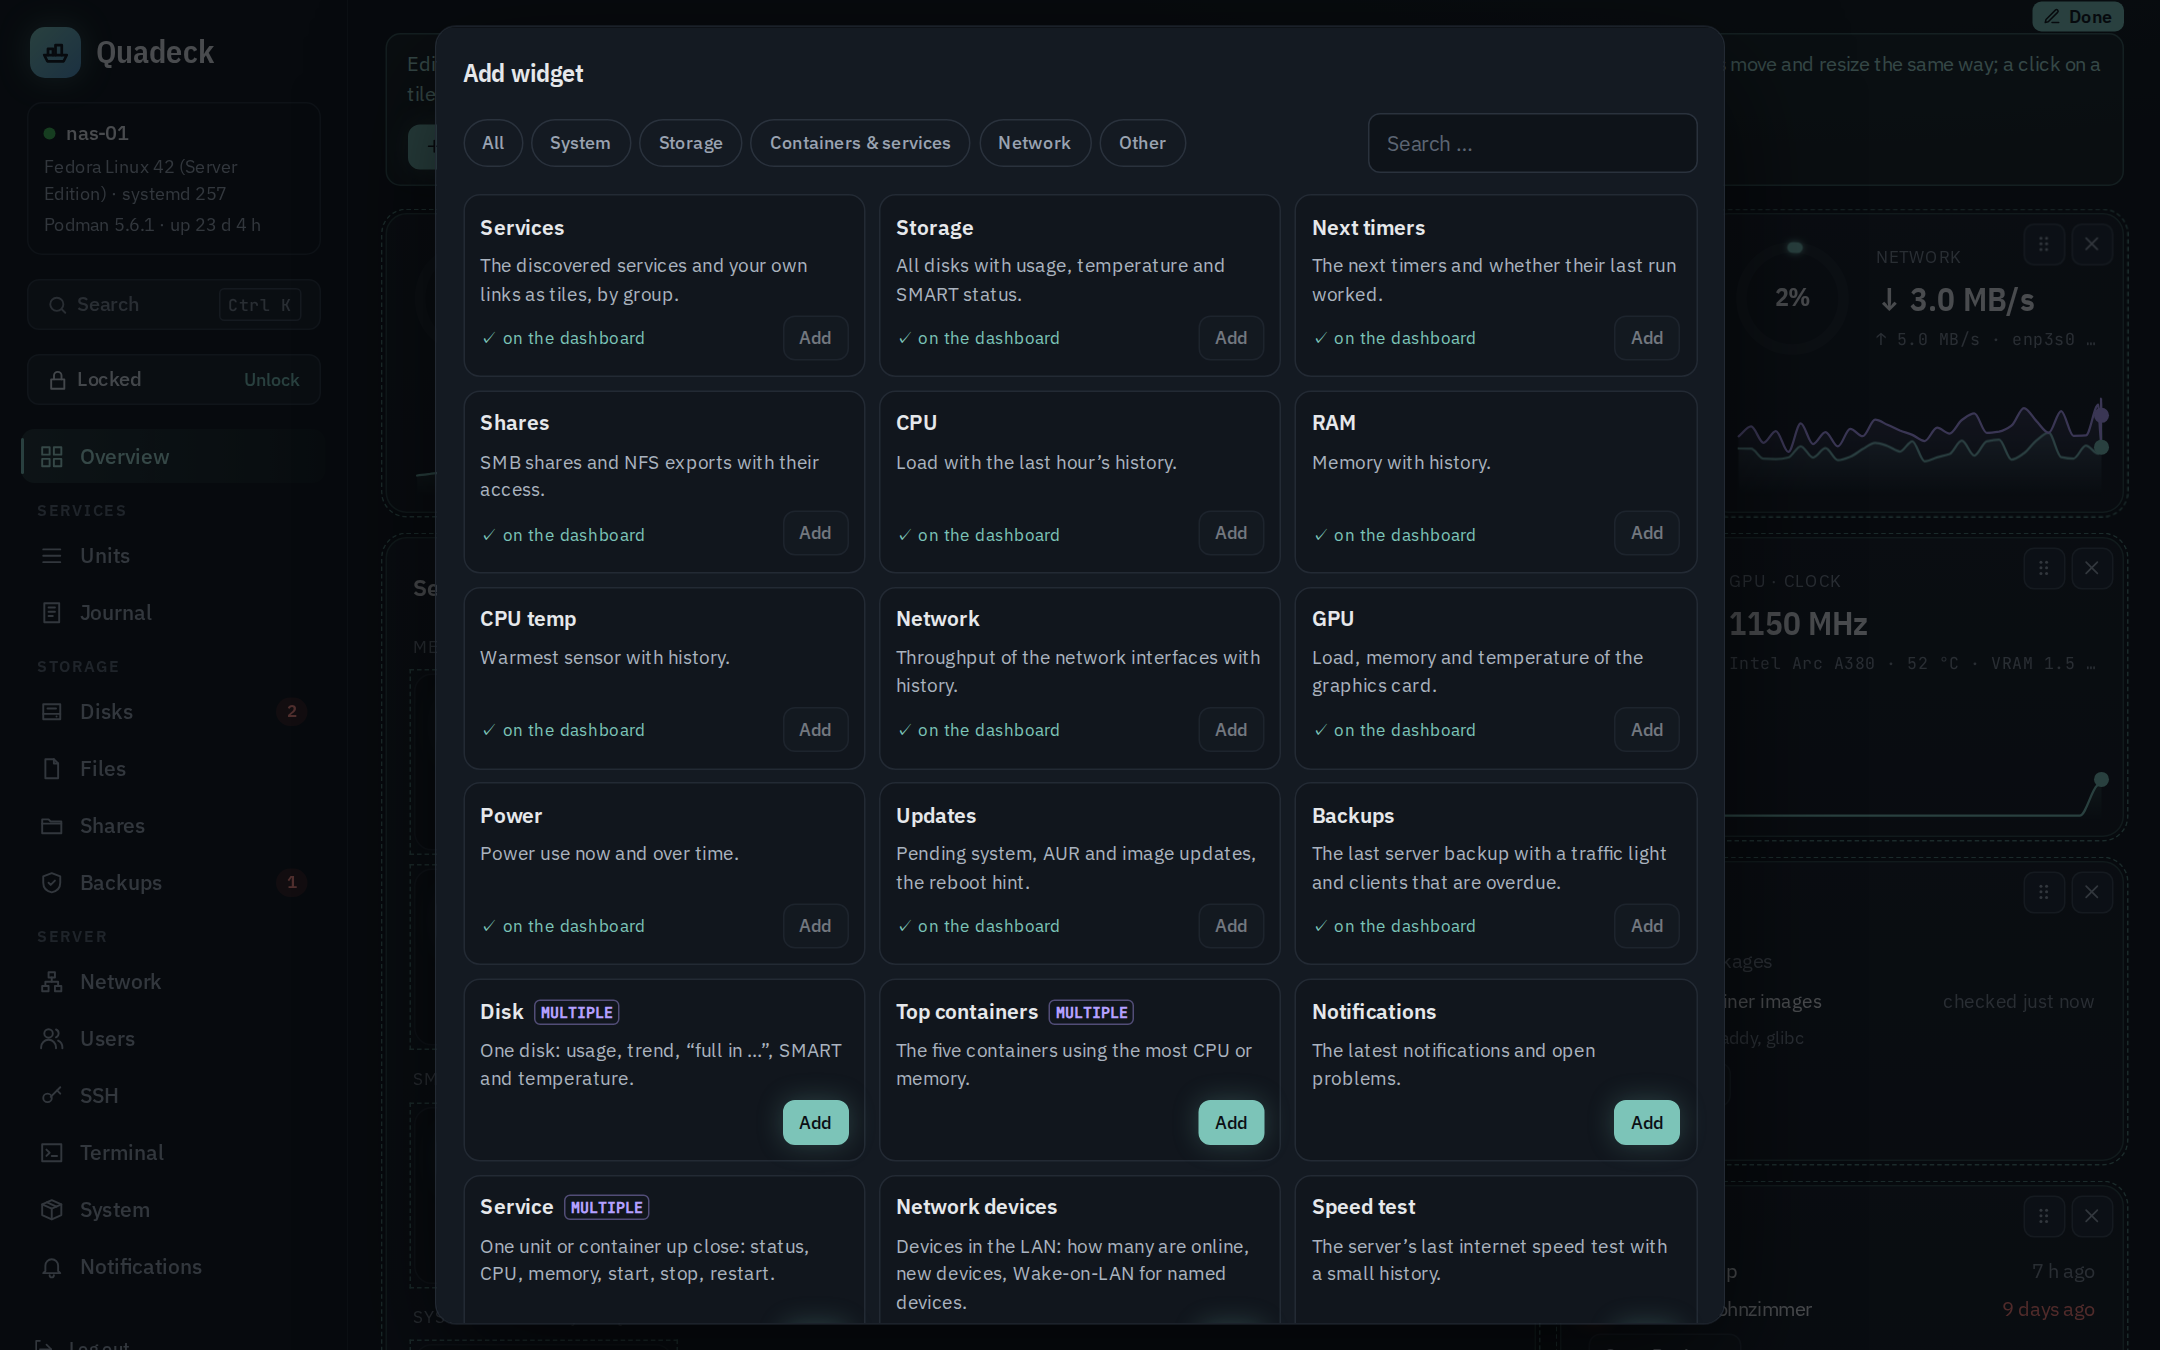Click the widget Search field

[1532, 143]
